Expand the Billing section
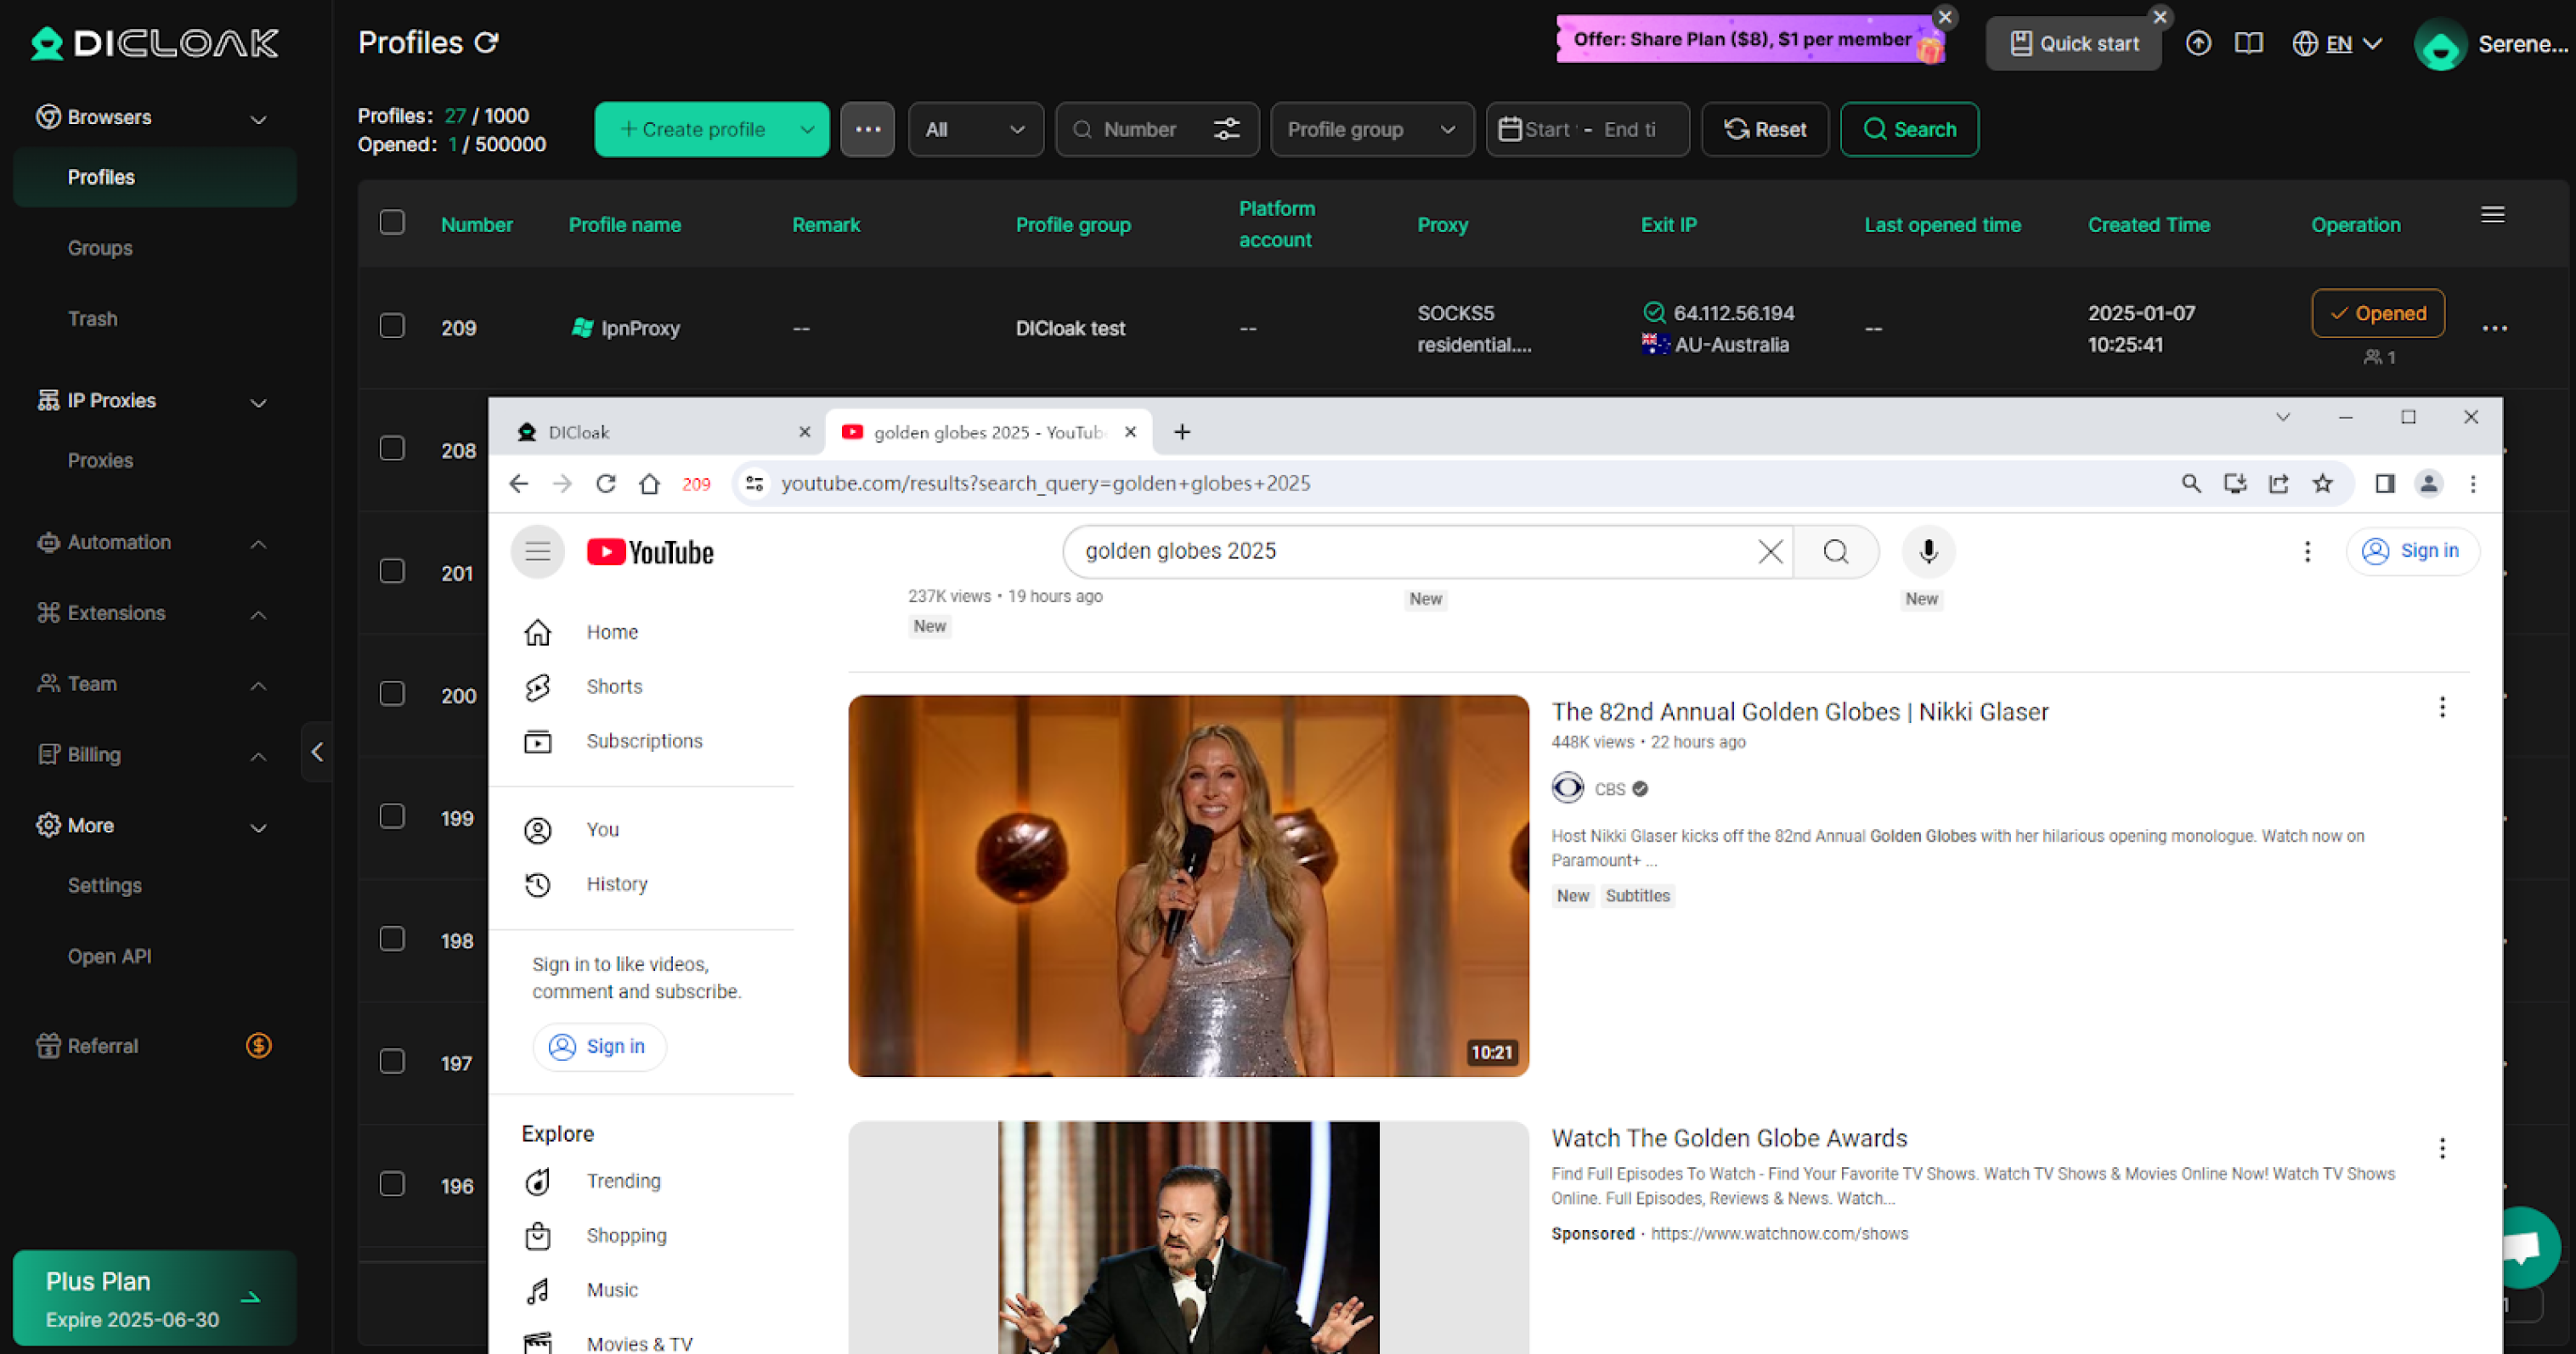The height and width of the screenshot is (1354, 2576). click(x=258, y=756)
